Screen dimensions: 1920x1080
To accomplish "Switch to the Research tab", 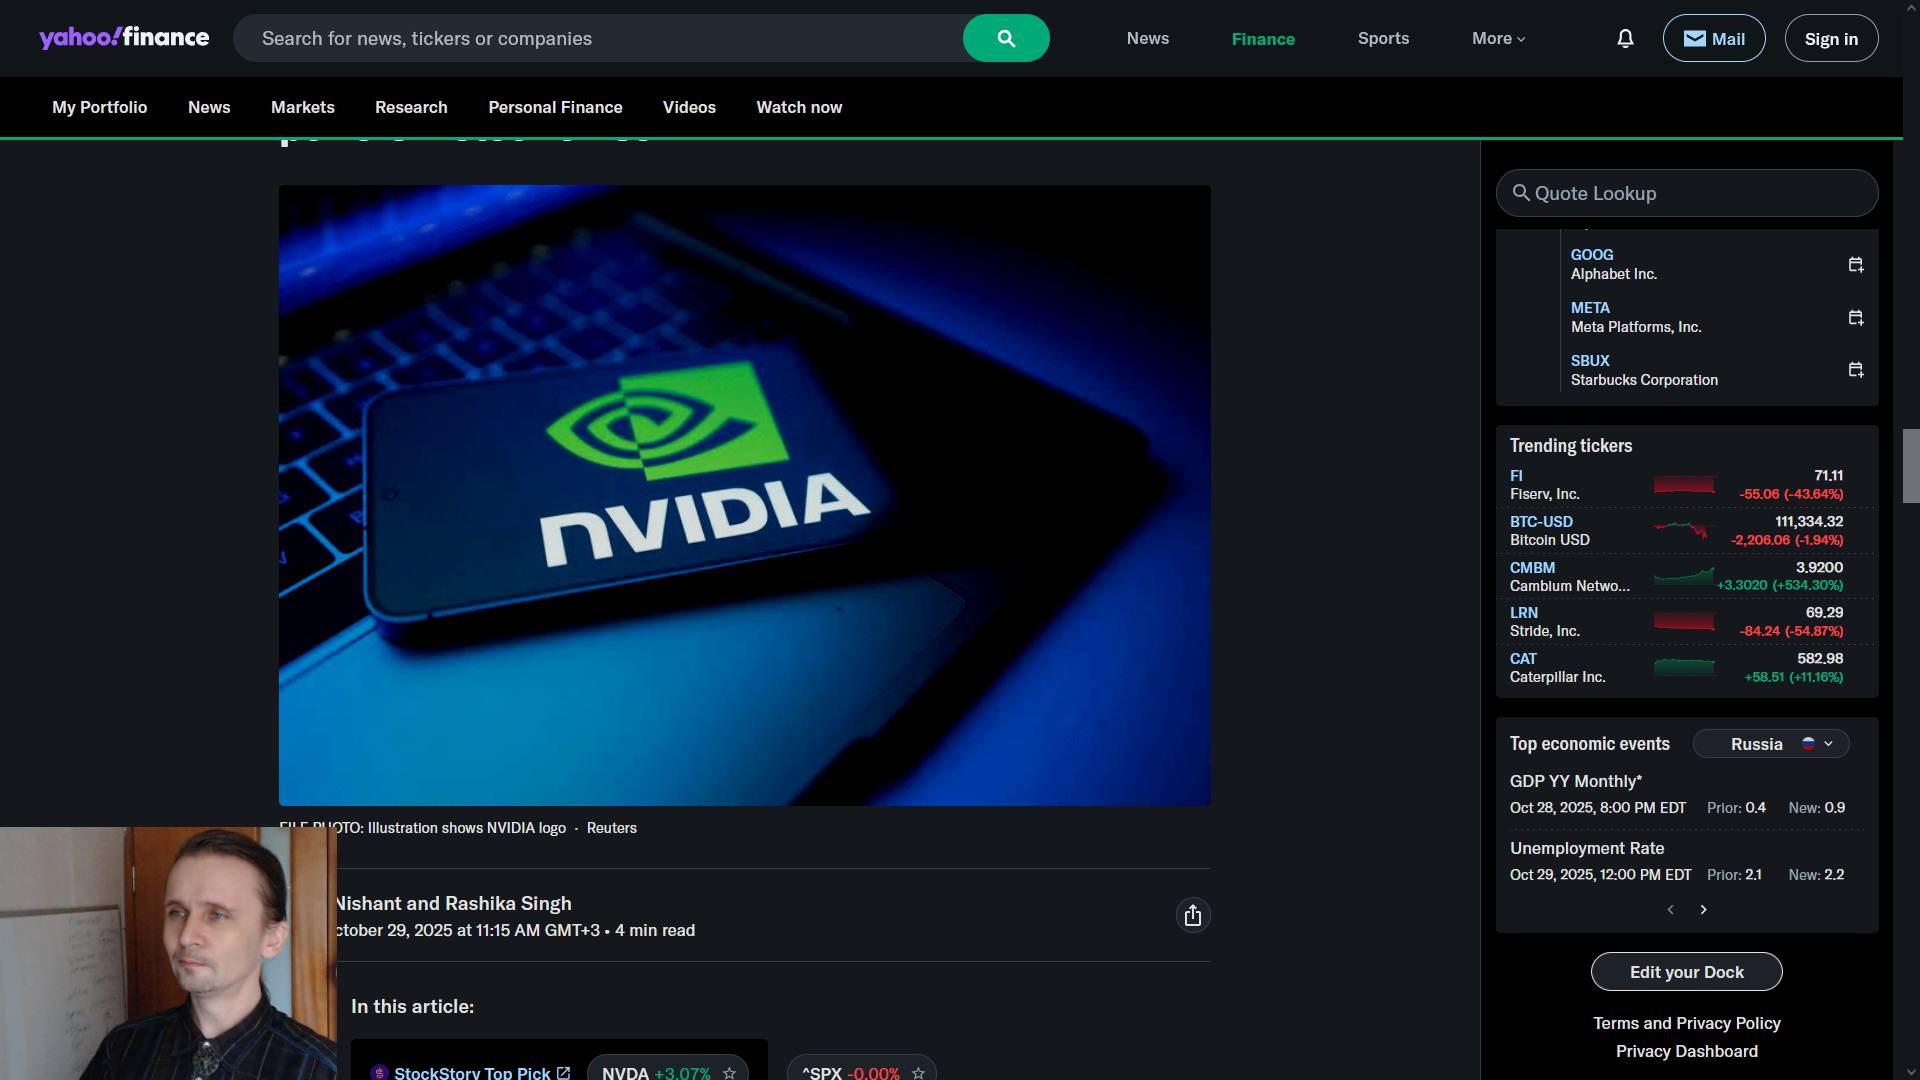I will click(411, 107).
